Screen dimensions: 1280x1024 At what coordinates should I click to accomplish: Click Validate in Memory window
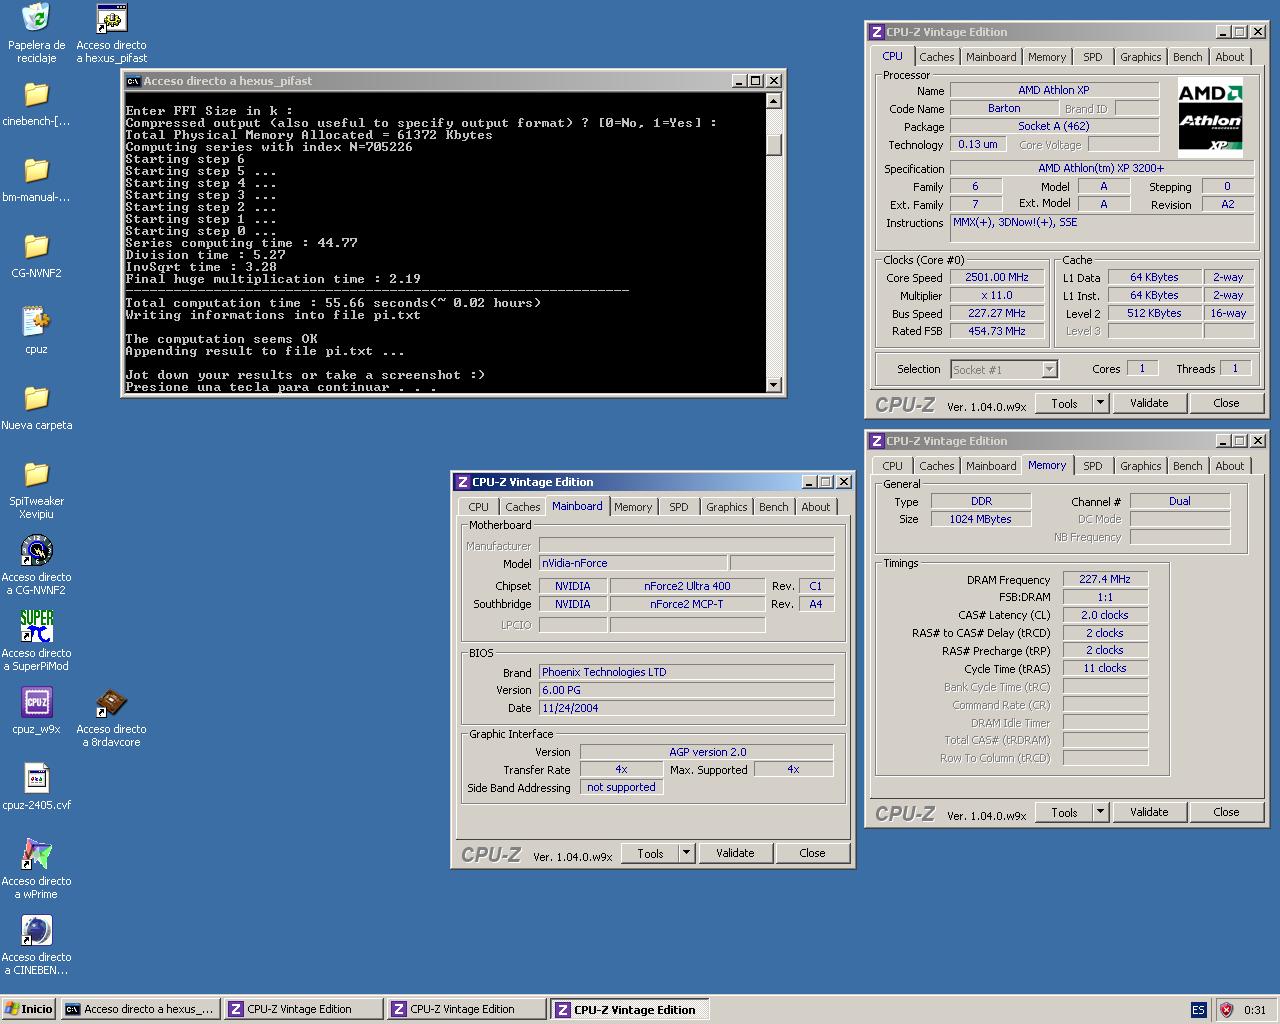point(1150,812)
